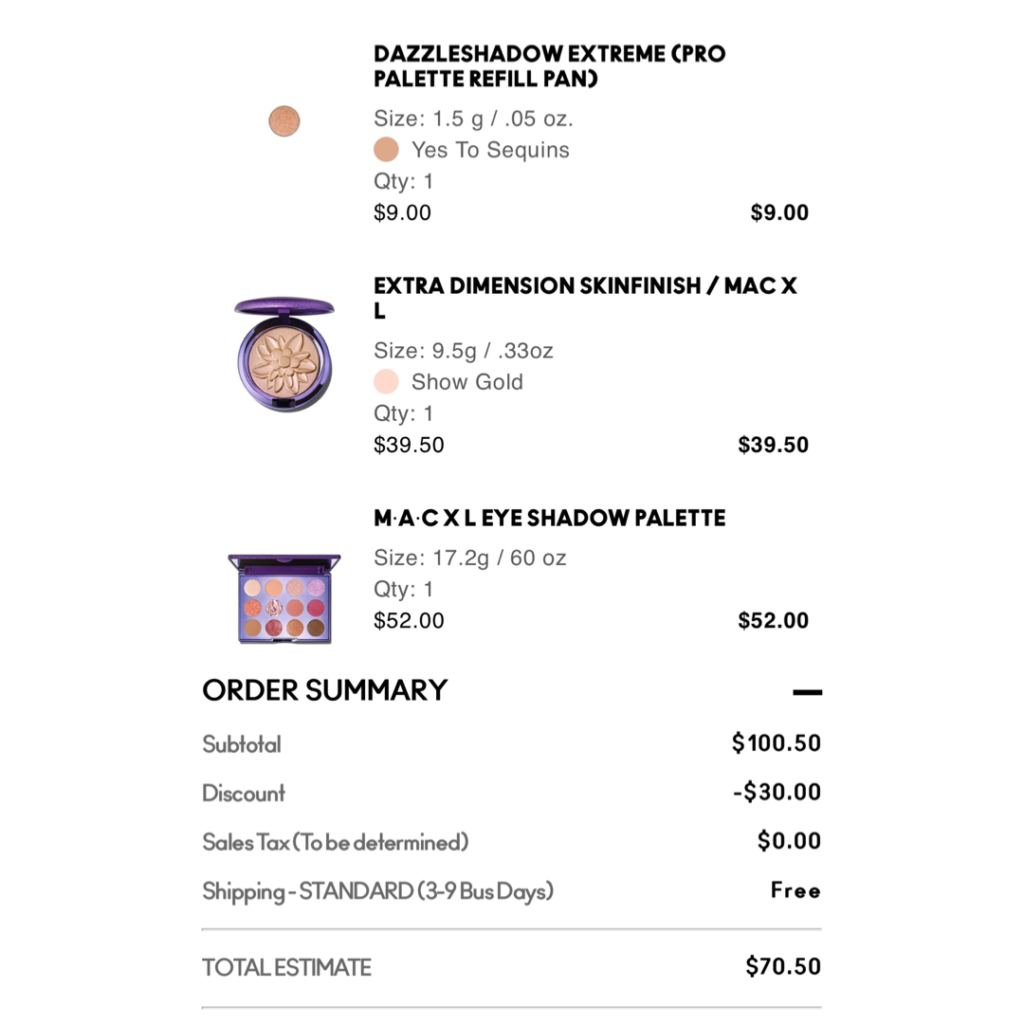Click the Subtotal label

(242, 744)
